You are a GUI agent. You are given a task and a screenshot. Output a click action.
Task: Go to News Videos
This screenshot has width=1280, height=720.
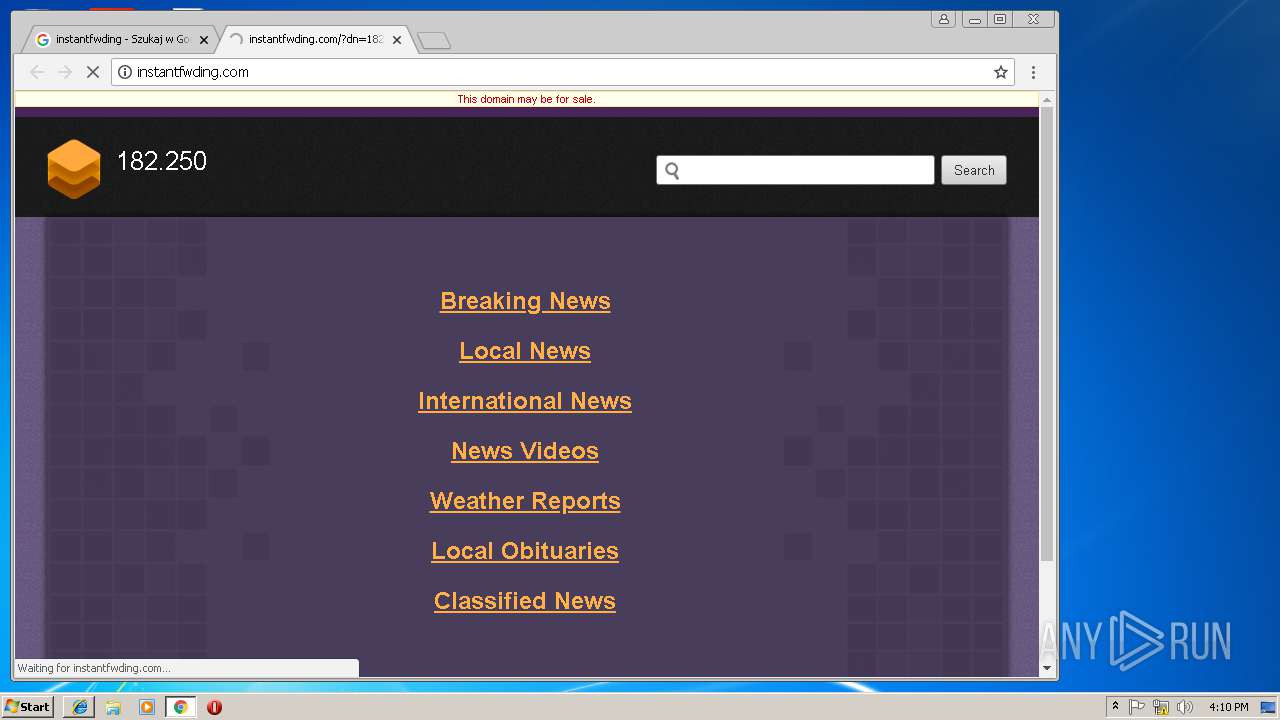(525, 451)
